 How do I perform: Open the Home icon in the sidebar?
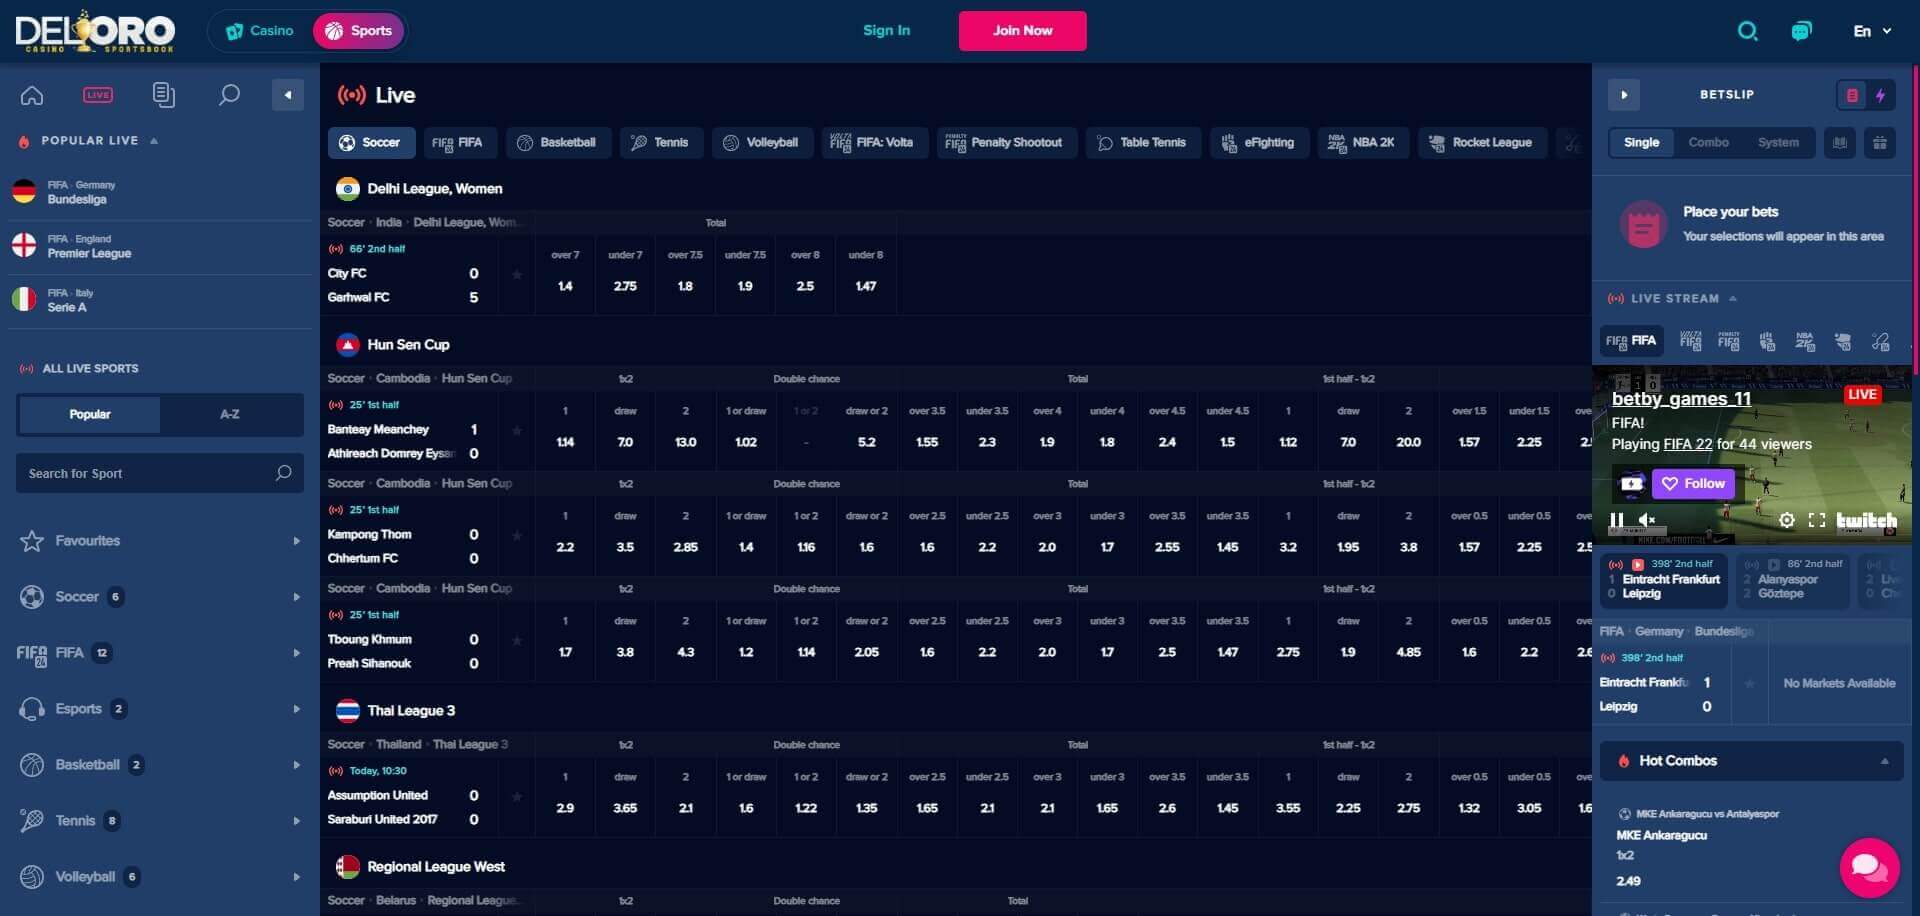(31, 95)
